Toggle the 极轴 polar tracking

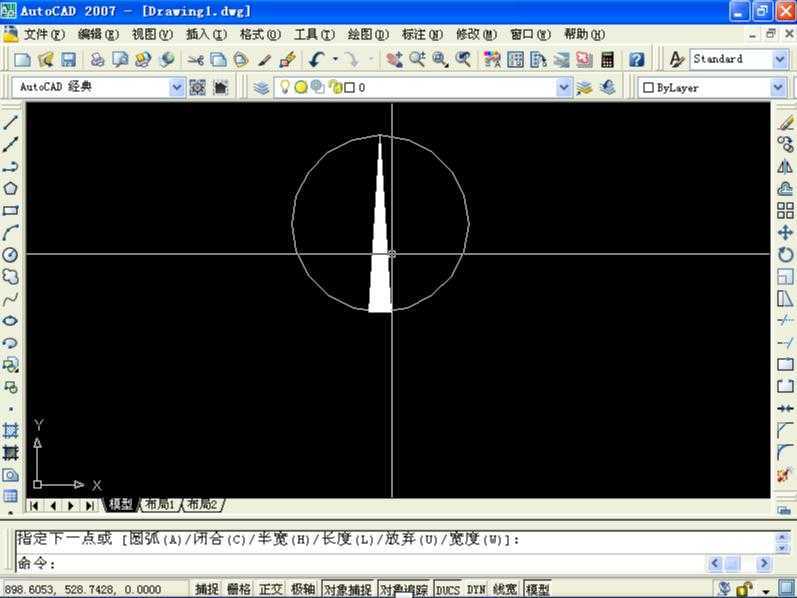[x=303, y=589]
